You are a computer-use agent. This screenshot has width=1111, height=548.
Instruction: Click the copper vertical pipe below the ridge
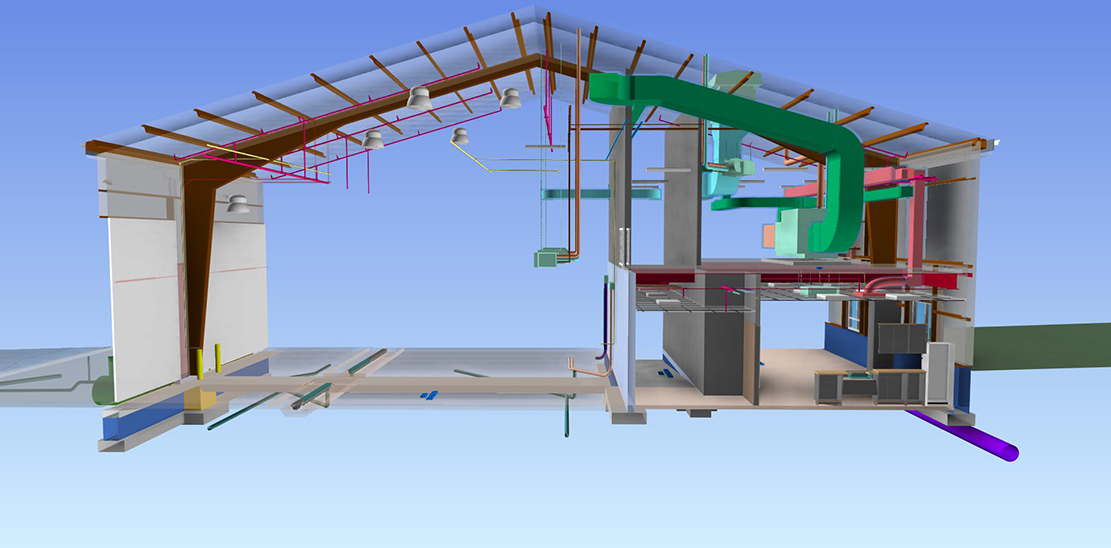[x=577, y=142]
